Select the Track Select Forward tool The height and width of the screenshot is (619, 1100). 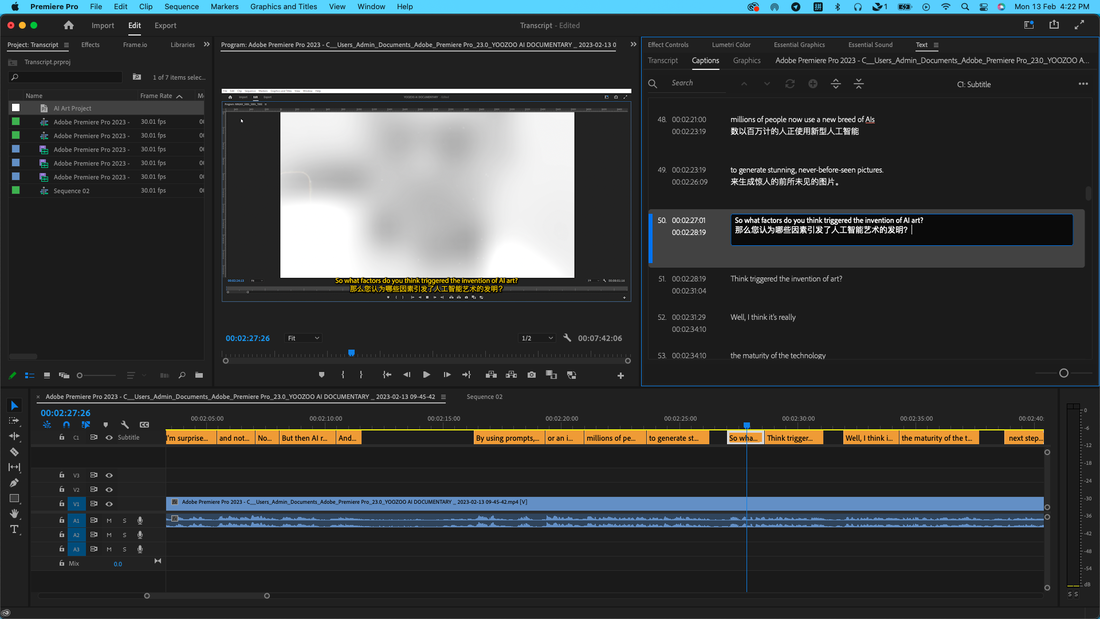[14, 421]
